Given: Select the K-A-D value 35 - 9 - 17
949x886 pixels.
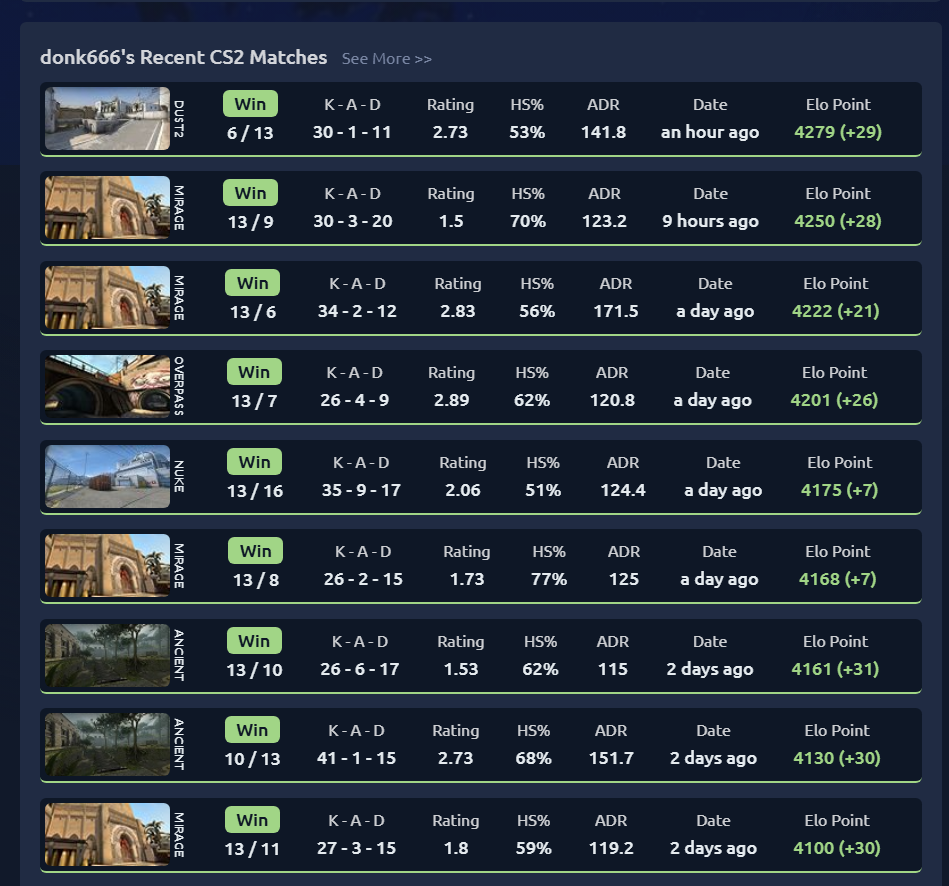Looking at the screenshot, I should [x=361, y=490].
